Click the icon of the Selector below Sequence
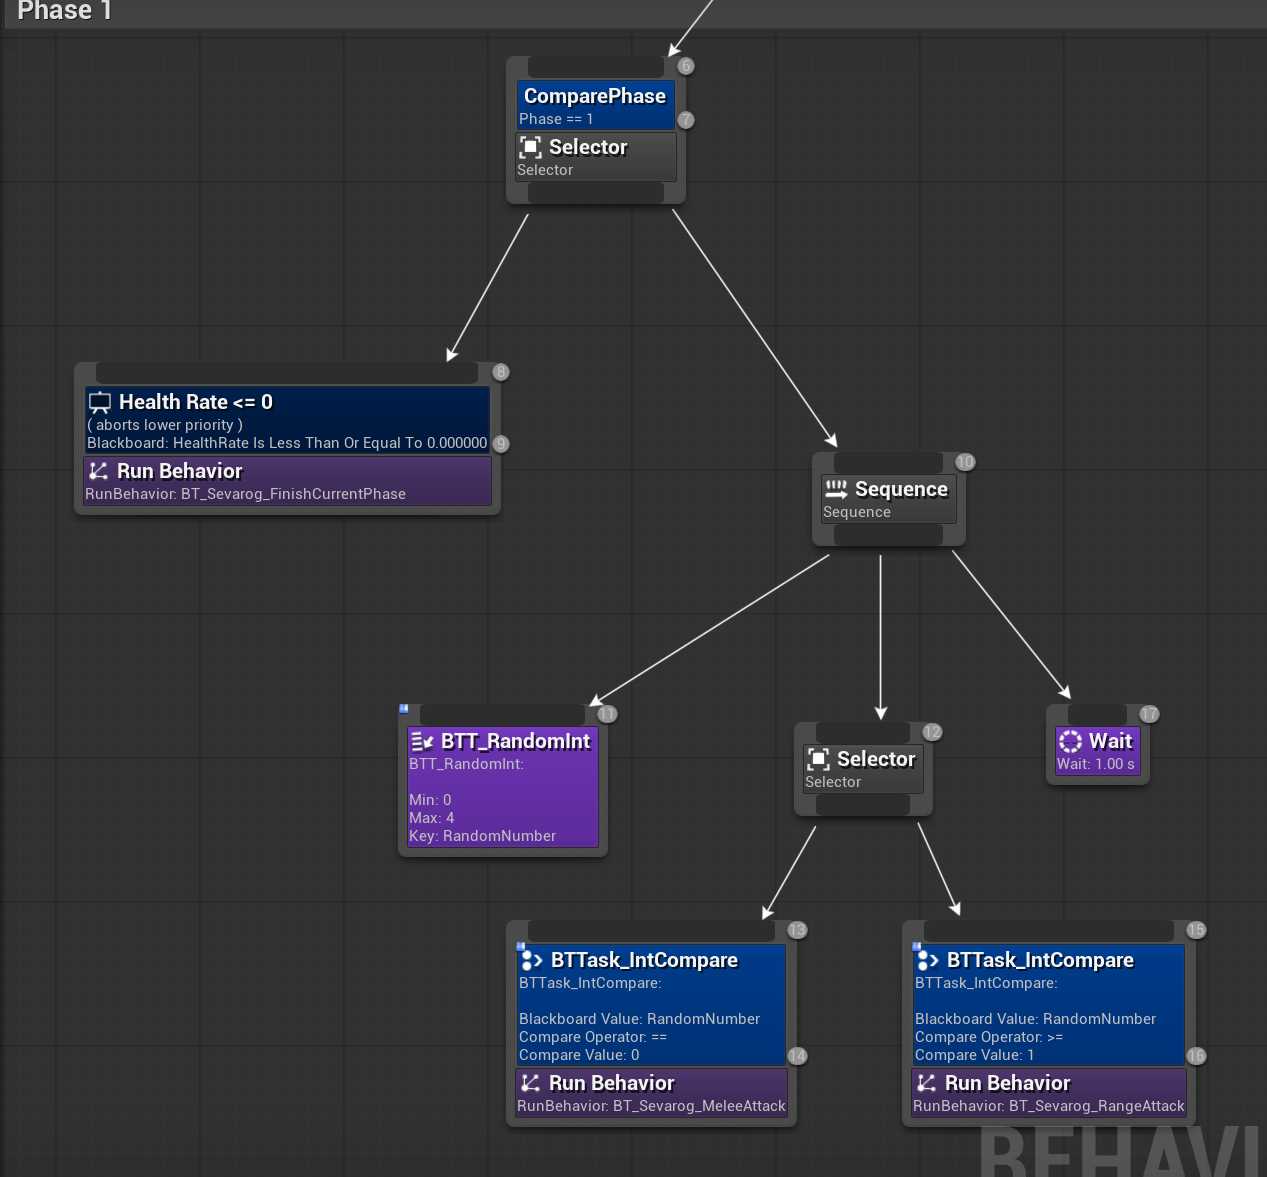 point(818,759)
